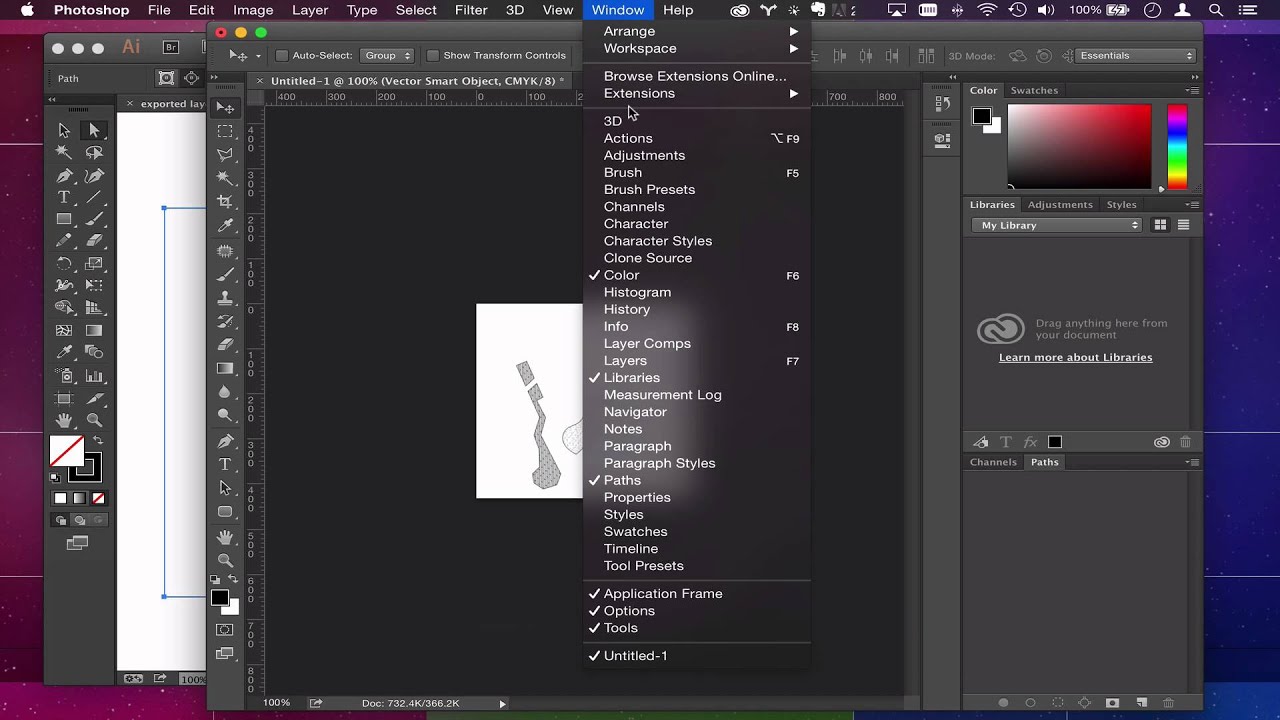This screenshot has height=720, width=1280.
Task: Click the foreground color swatch in Color panel
Action: 982,117
